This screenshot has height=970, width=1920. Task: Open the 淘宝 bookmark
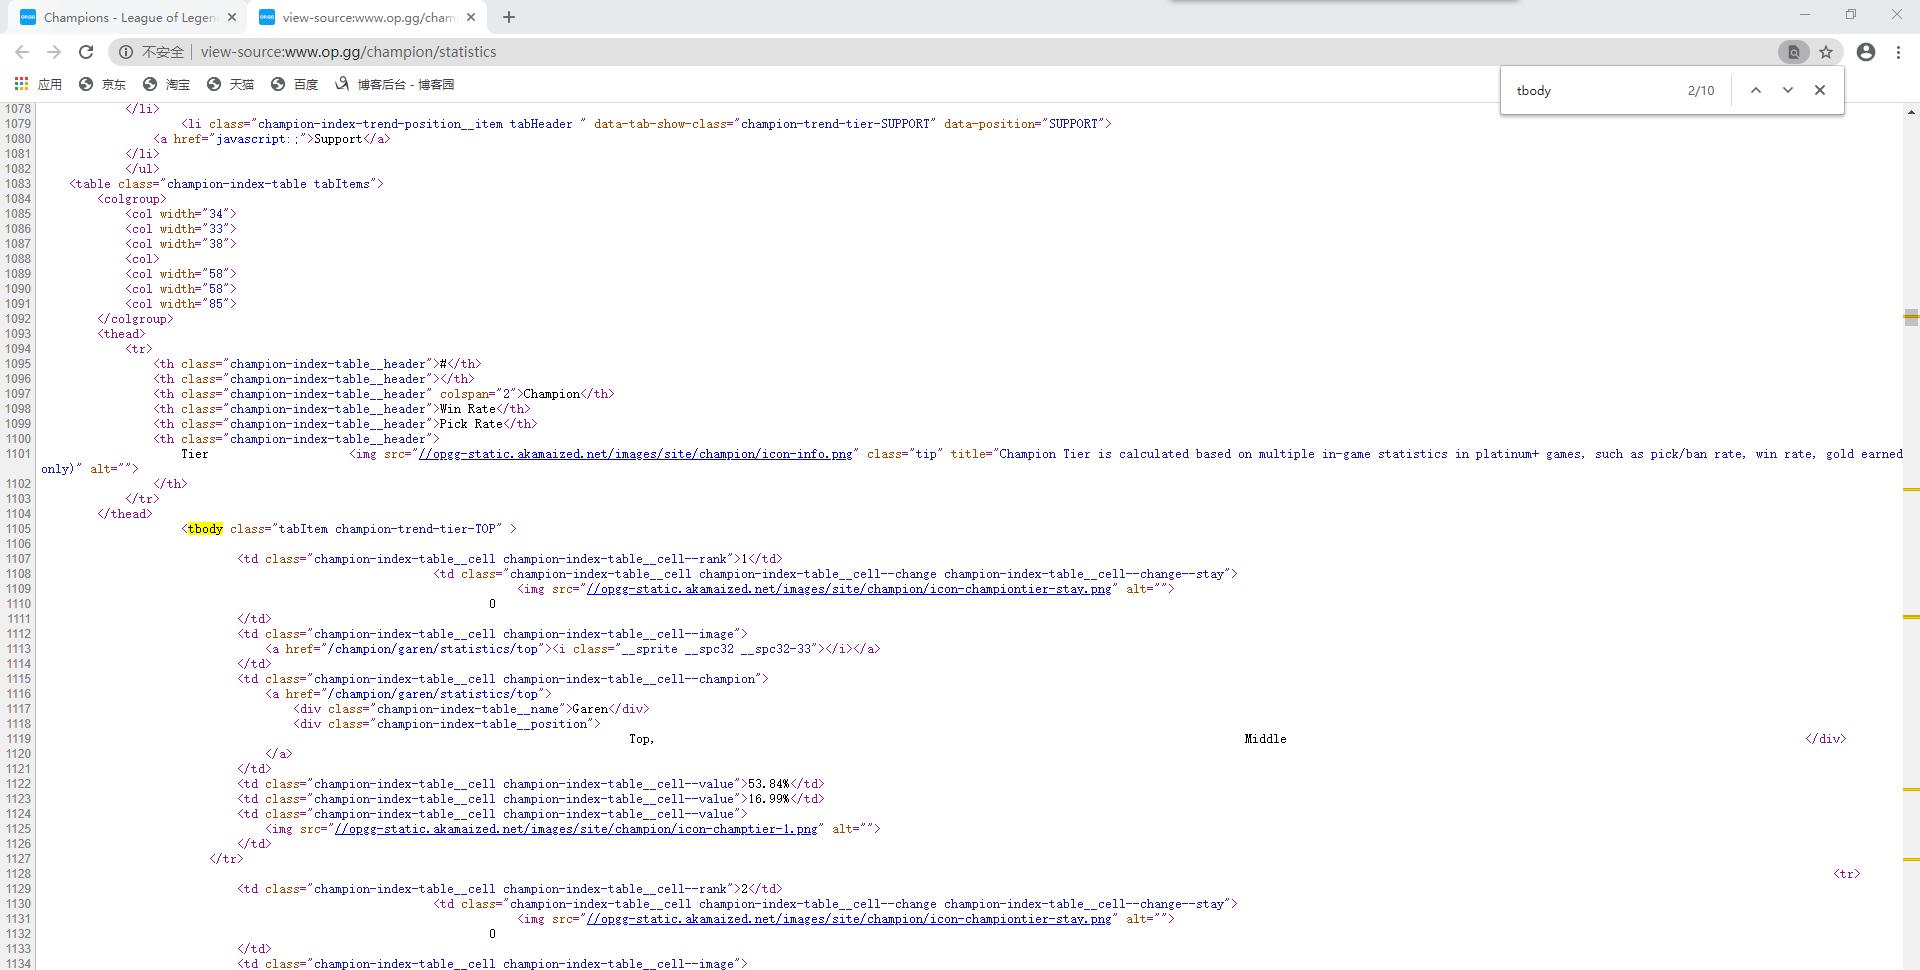(x=167, y=84)
